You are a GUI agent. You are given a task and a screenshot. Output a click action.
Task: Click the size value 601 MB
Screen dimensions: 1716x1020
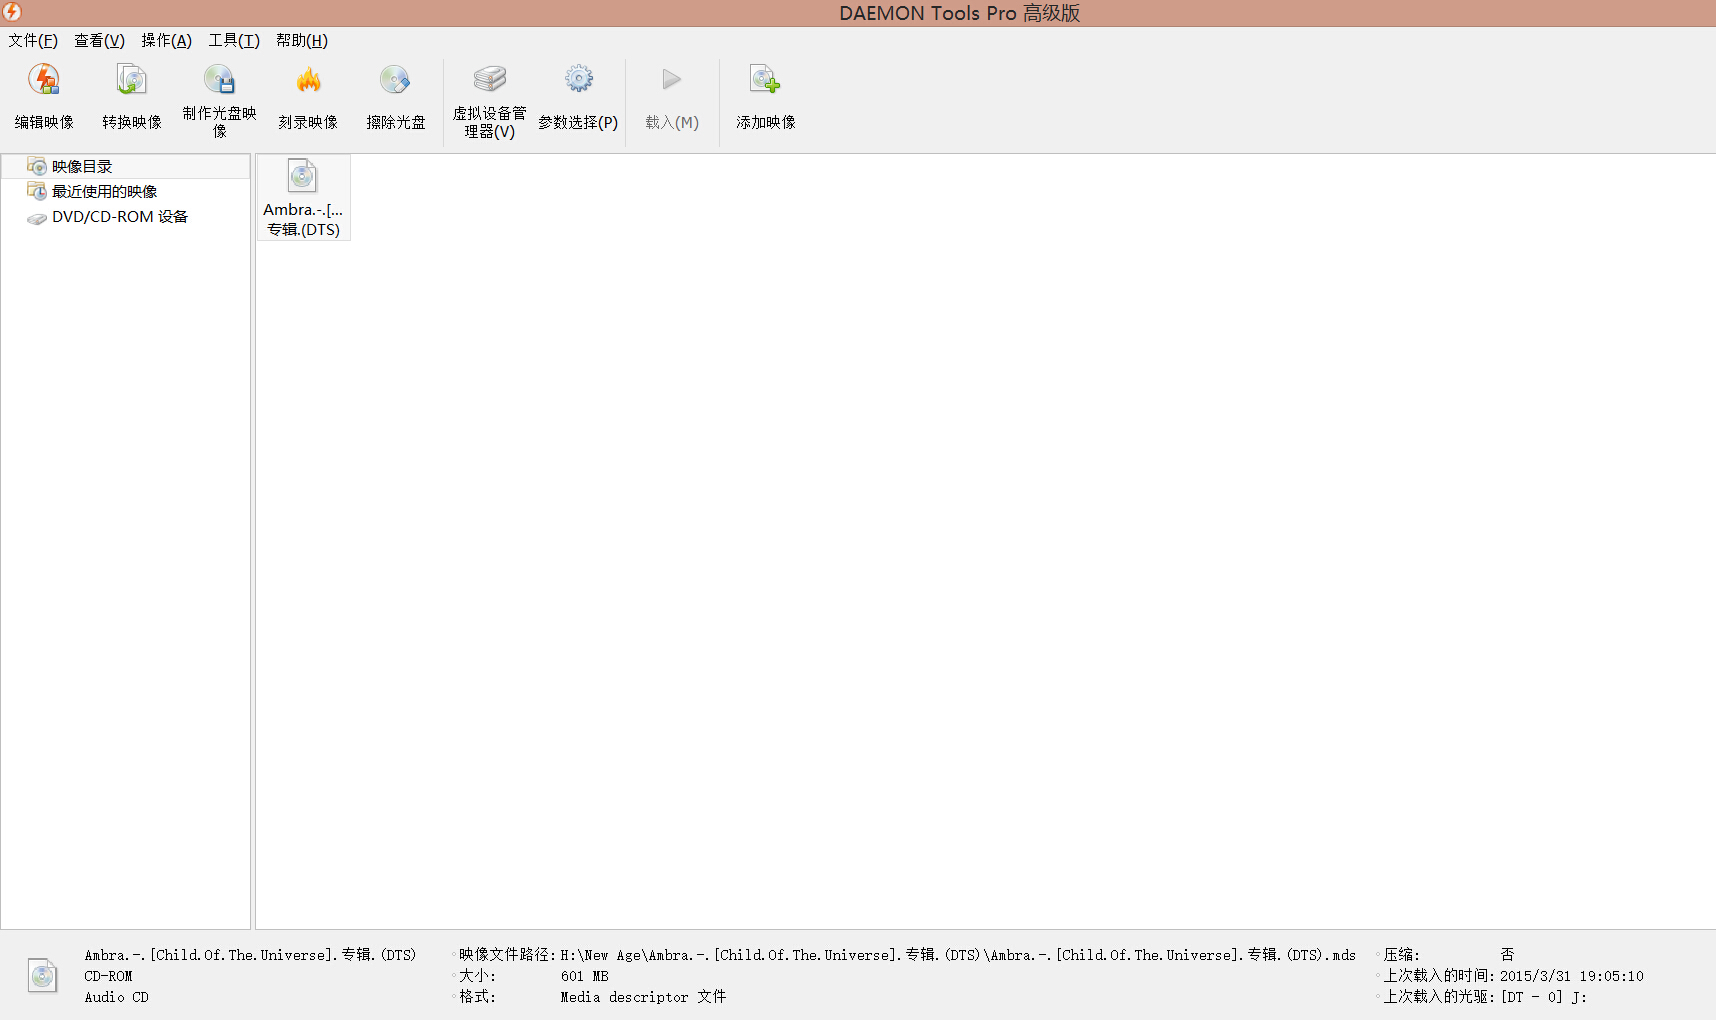(x=585, y=976)
